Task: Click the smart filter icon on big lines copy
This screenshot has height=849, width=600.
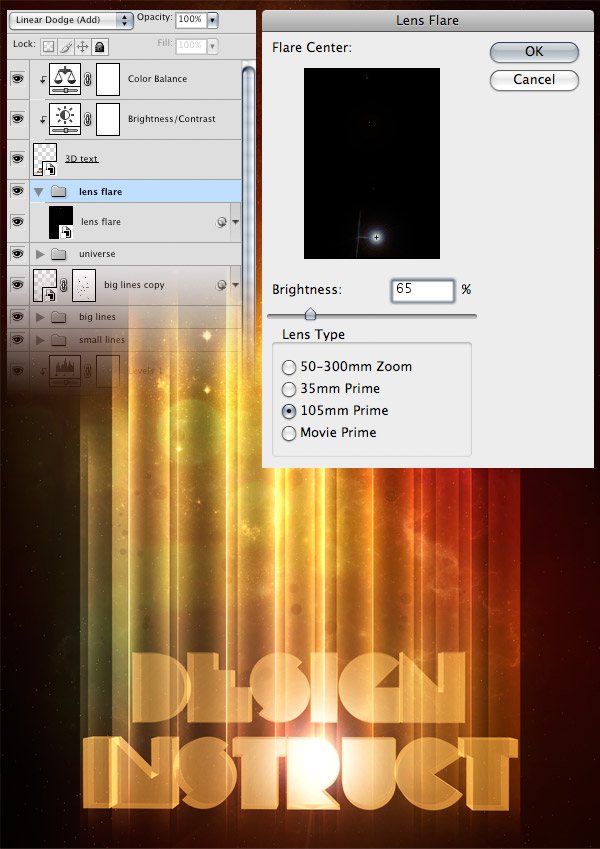Action: click(221, 285)
